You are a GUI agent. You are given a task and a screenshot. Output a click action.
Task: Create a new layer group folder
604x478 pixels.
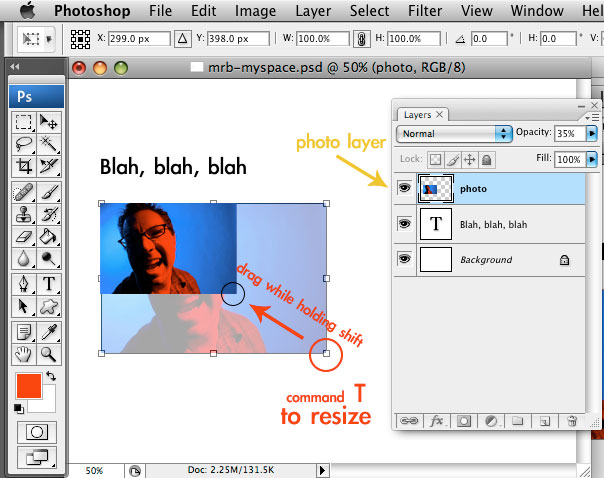[x=517, y=421]
